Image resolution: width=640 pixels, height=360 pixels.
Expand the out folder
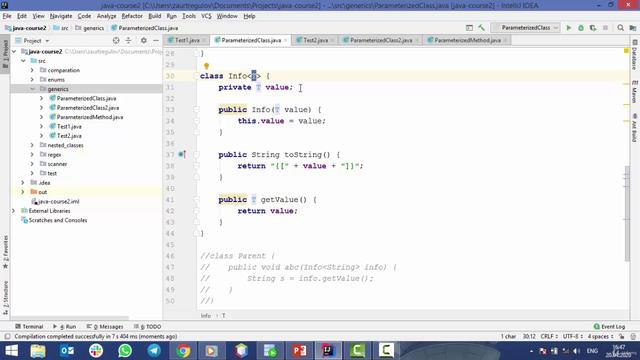(23, 192)
